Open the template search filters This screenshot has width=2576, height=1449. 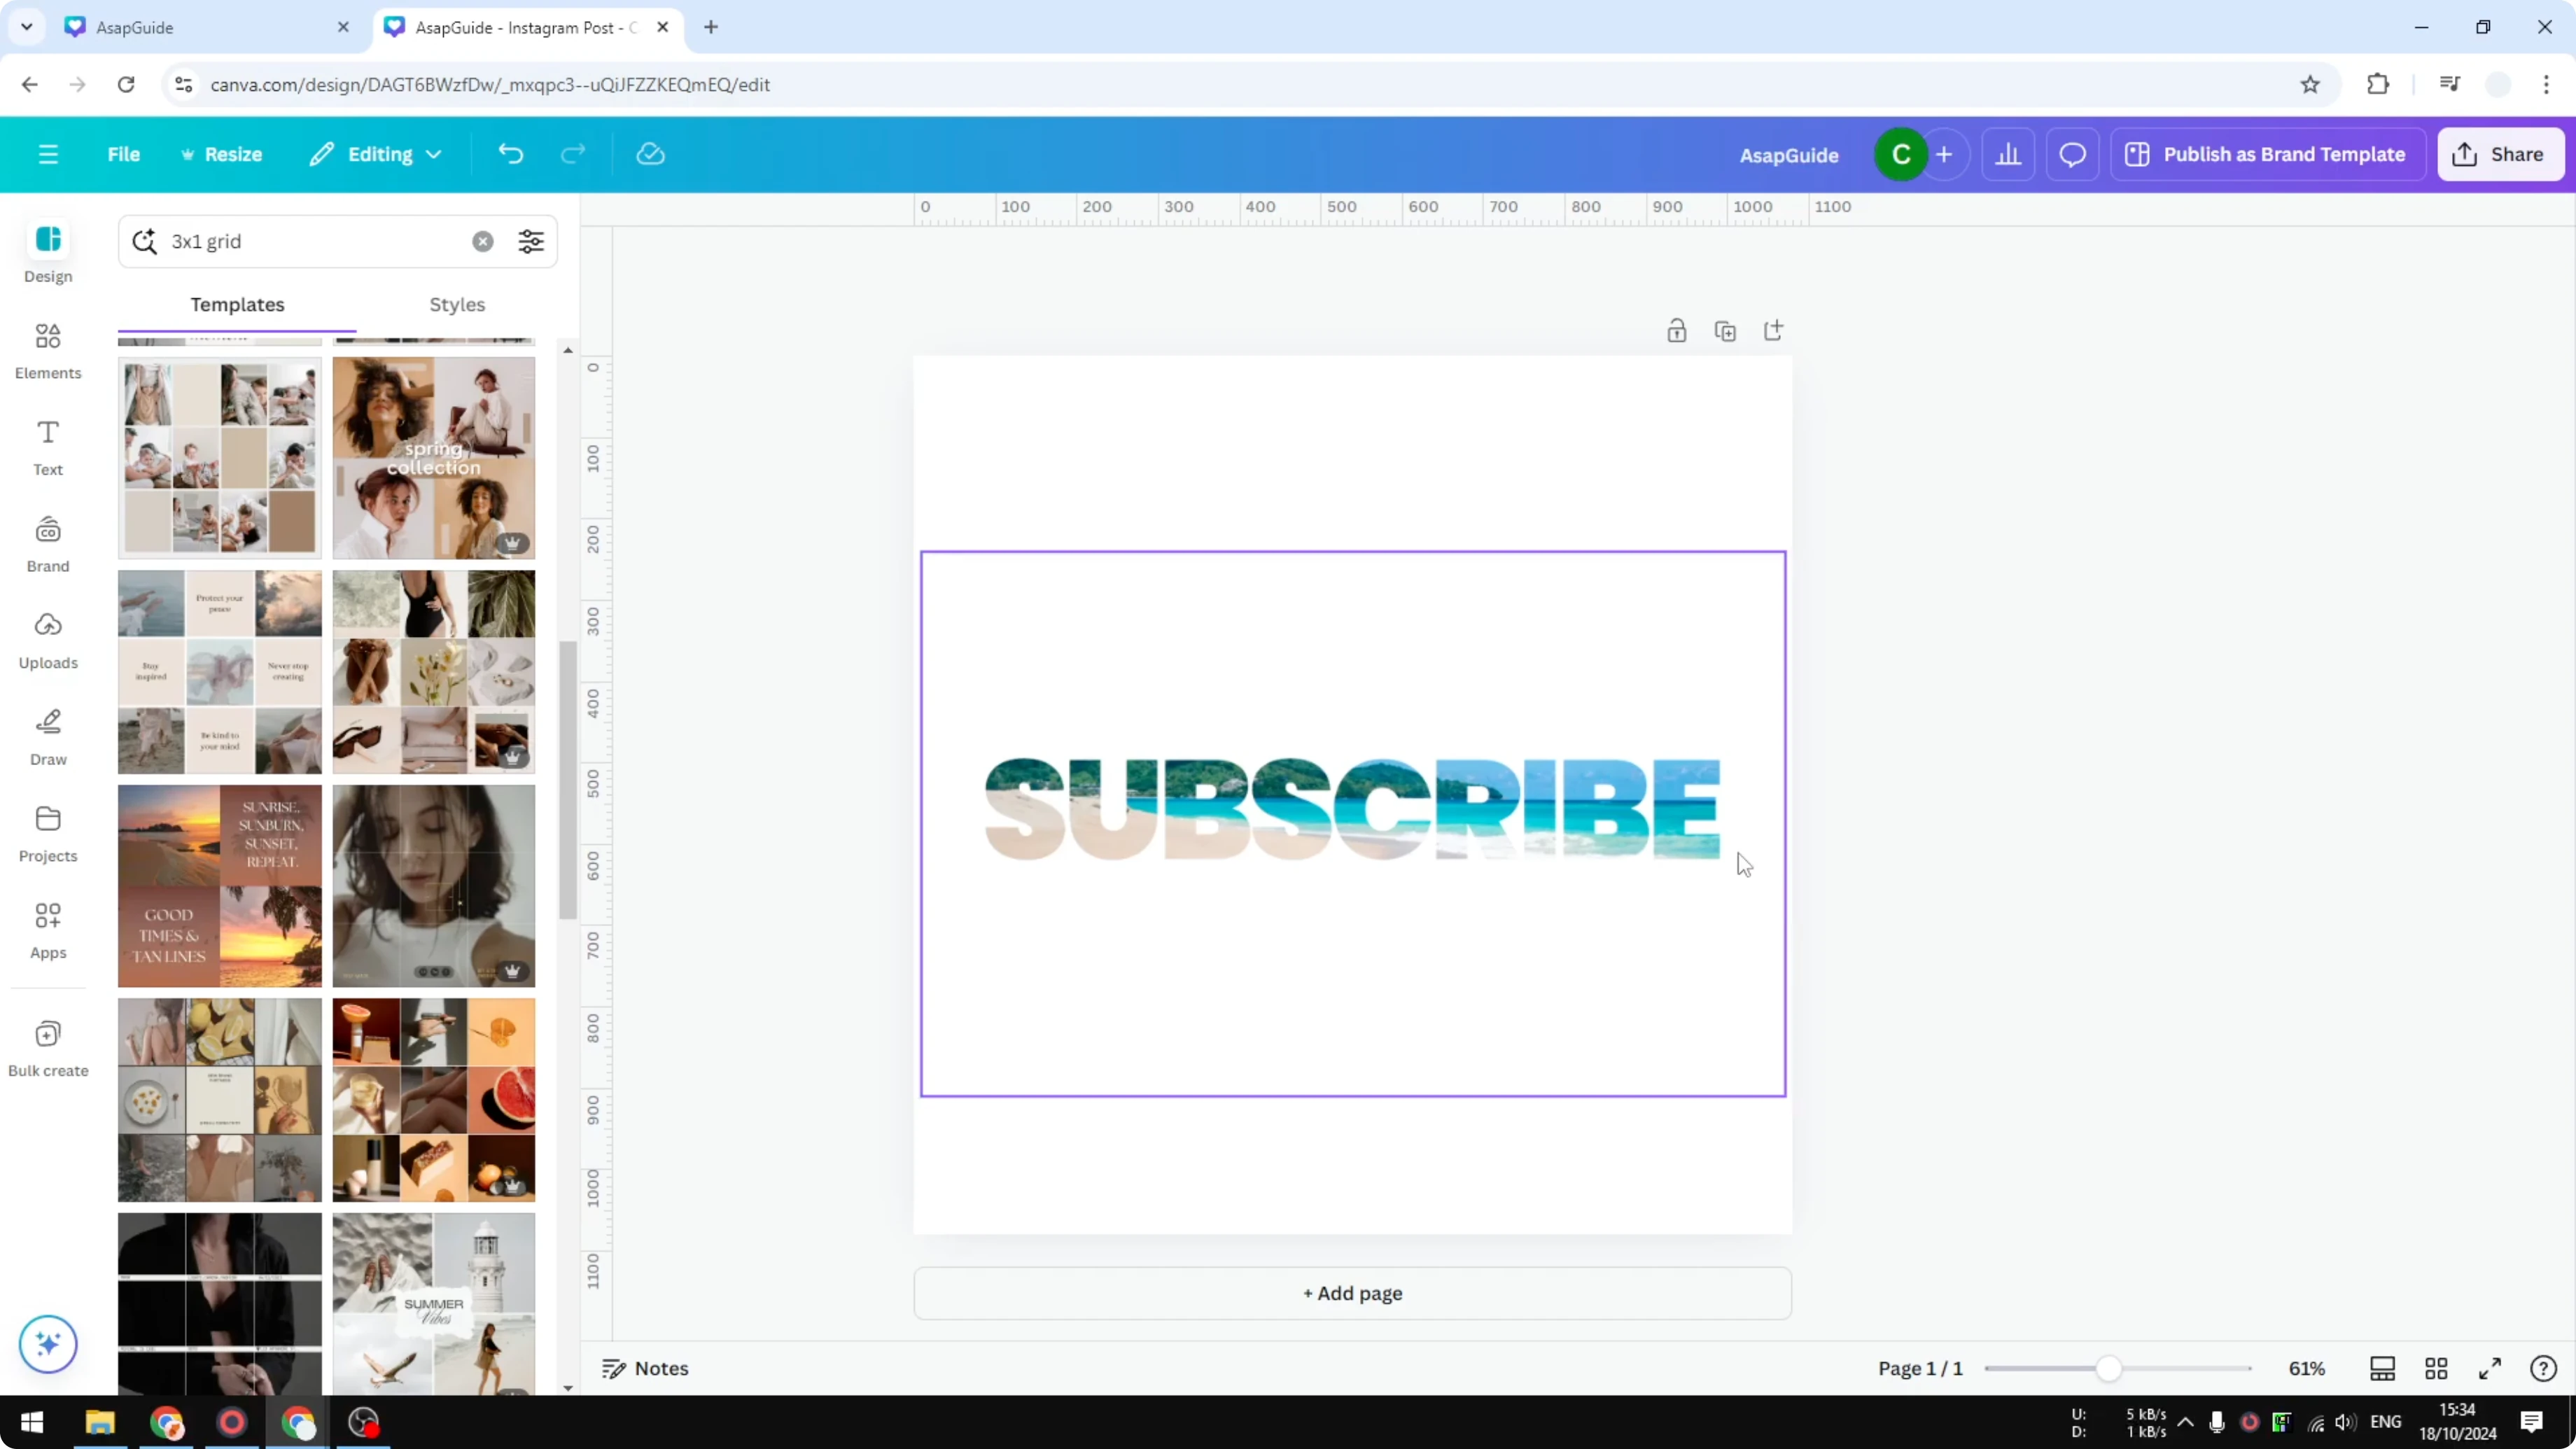(x=531, y=241)
